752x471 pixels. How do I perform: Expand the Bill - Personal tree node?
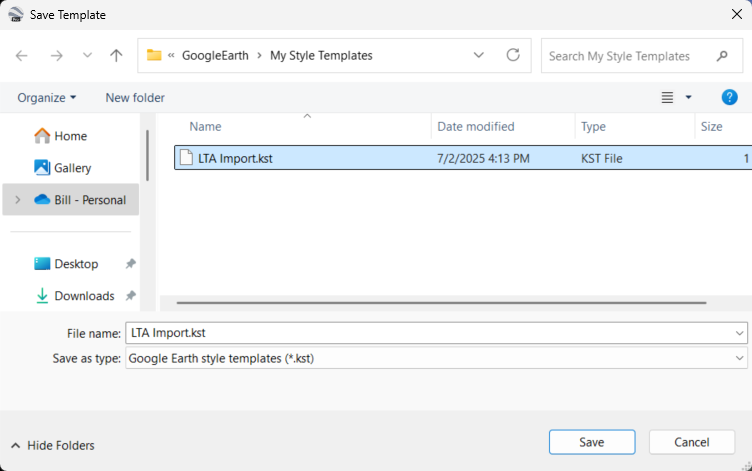pyautogui.click(x=18, y=200)
